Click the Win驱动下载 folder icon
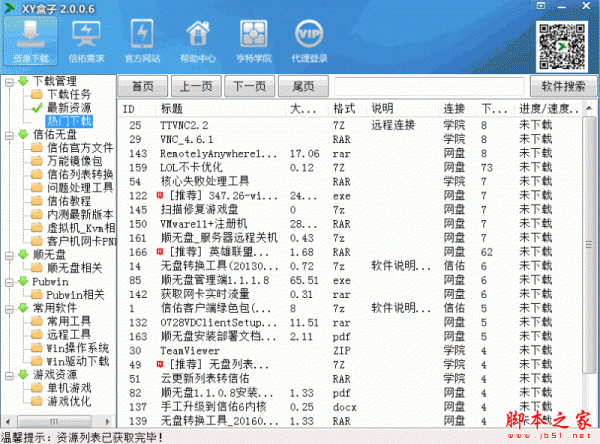Viewport: 600px width, 444px height. coord(37,361)
